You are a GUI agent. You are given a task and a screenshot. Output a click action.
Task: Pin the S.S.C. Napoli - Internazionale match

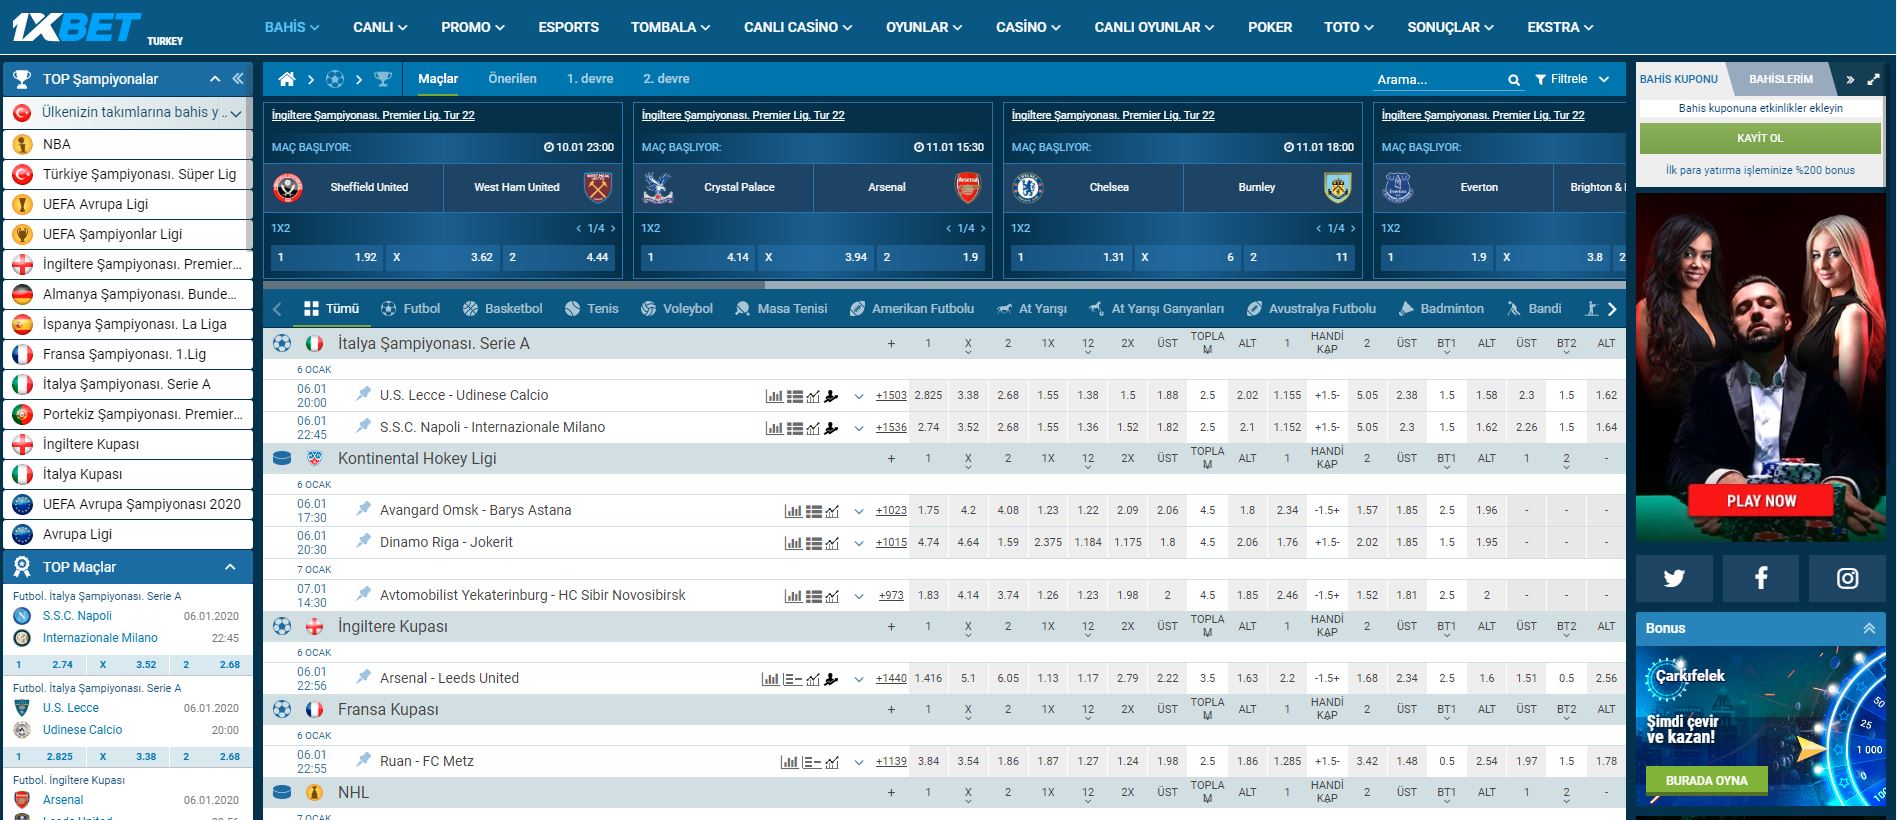[x=364, y=426]
